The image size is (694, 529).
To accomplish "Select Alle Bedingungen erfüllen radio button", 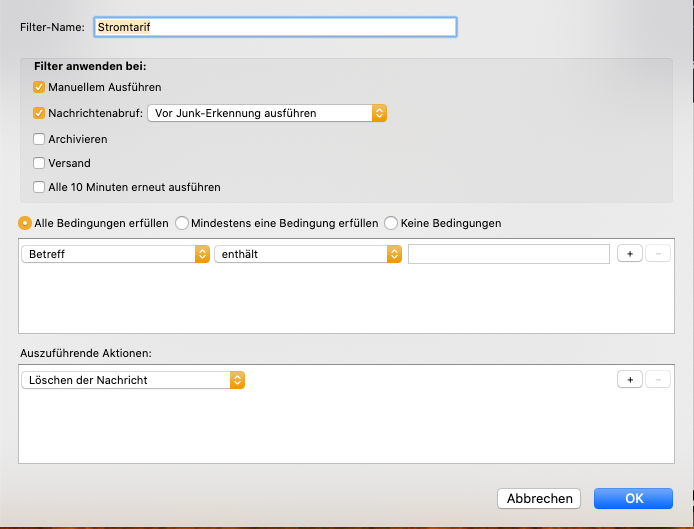I will 25,223.
